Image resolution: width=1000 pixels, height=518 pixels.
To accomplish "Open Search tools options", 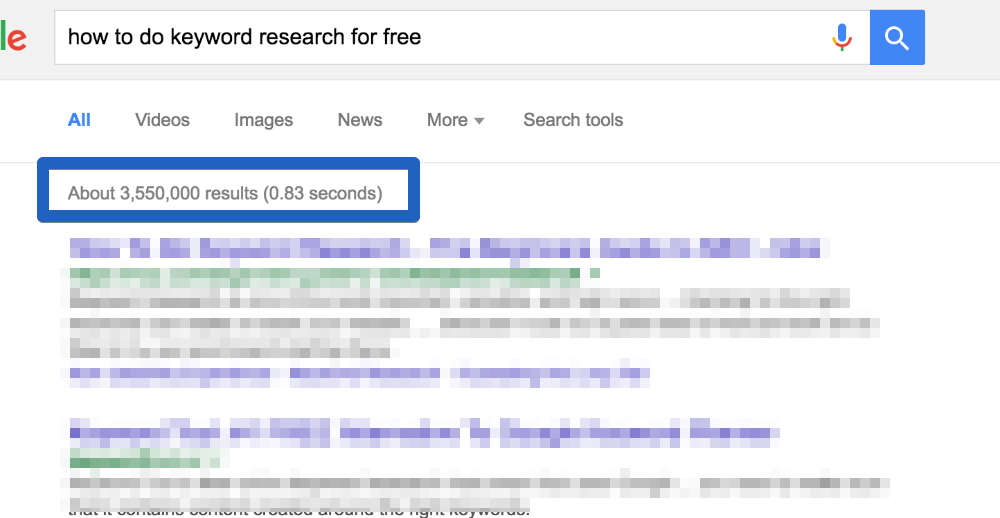I will click(573, 120).
